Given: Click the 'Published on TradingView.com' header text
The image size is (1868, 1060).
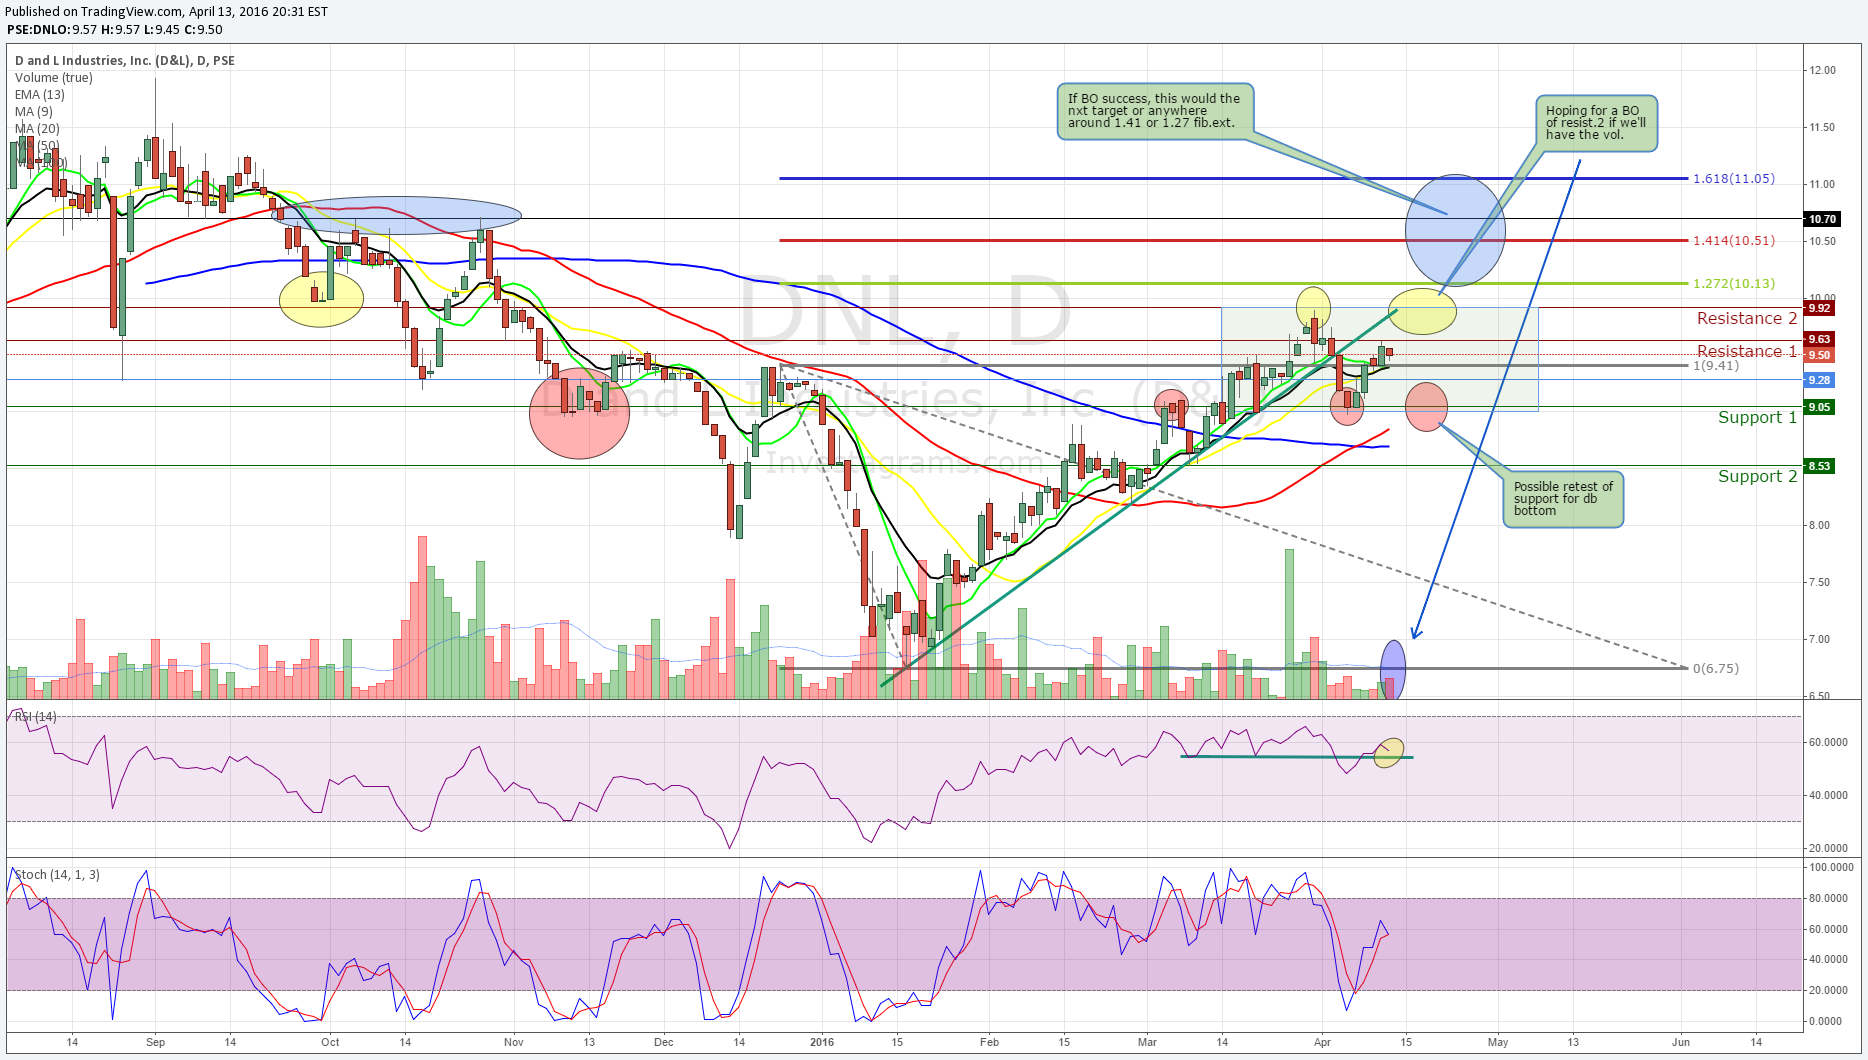Looking at the screenshot, I should (167, 11).
